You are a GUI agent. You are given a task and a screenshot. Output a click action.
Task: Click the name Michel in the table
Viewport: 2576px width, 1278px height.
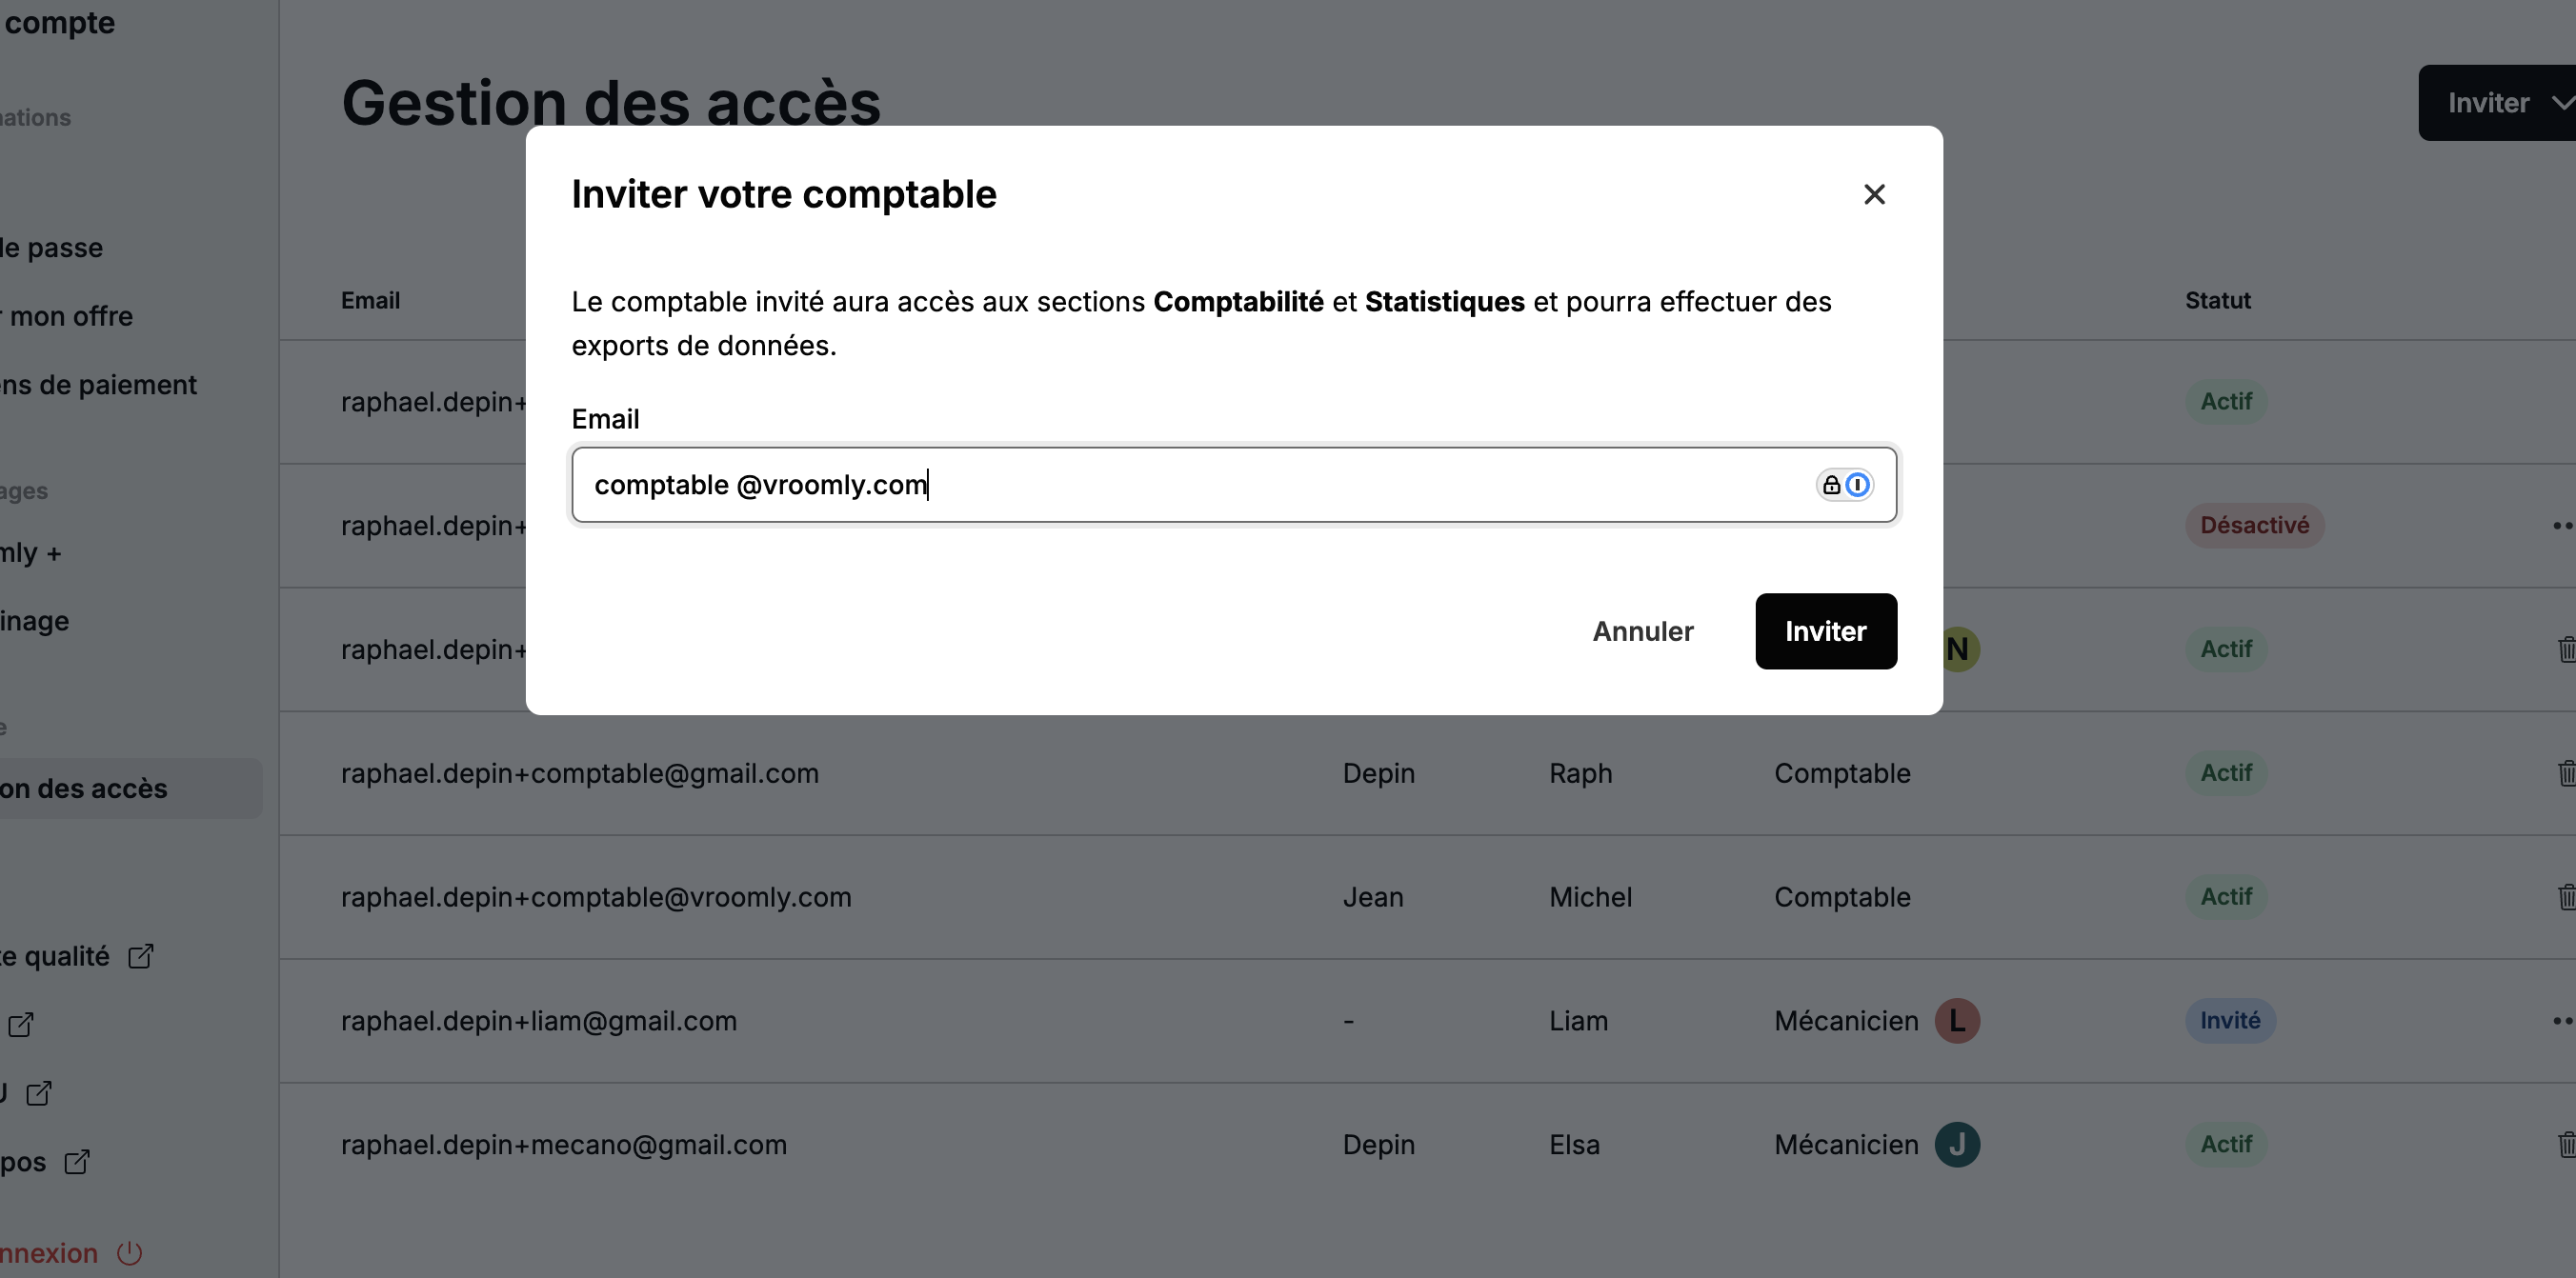click(x=1590, y=897)
